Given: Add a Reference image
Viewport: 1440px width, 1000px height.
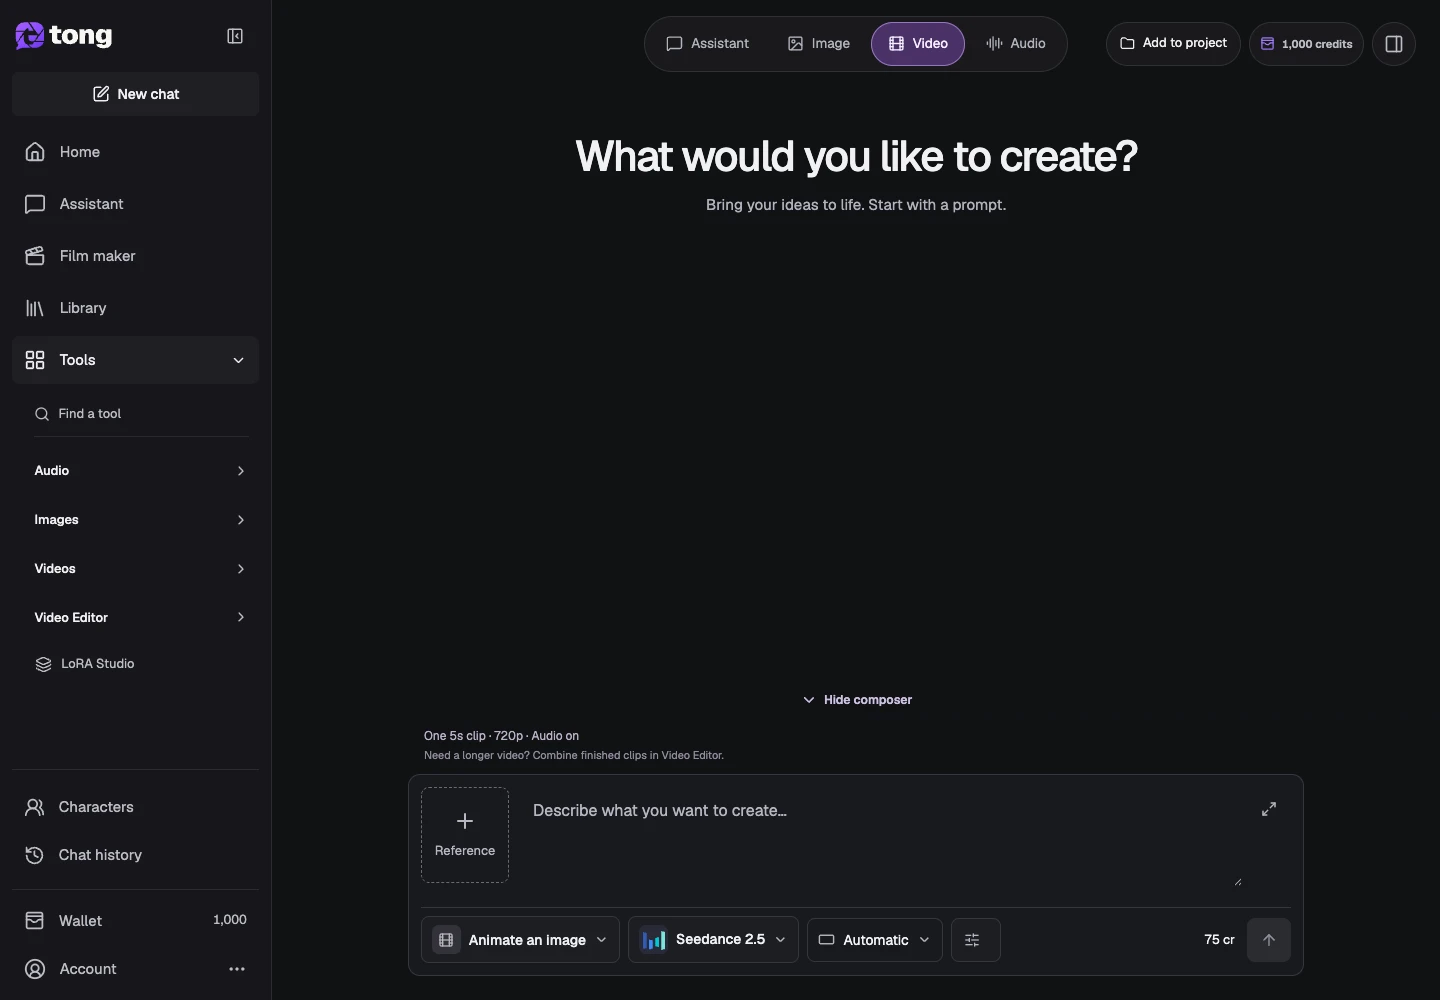Looking at the screenshot, I should pos(465,835).
